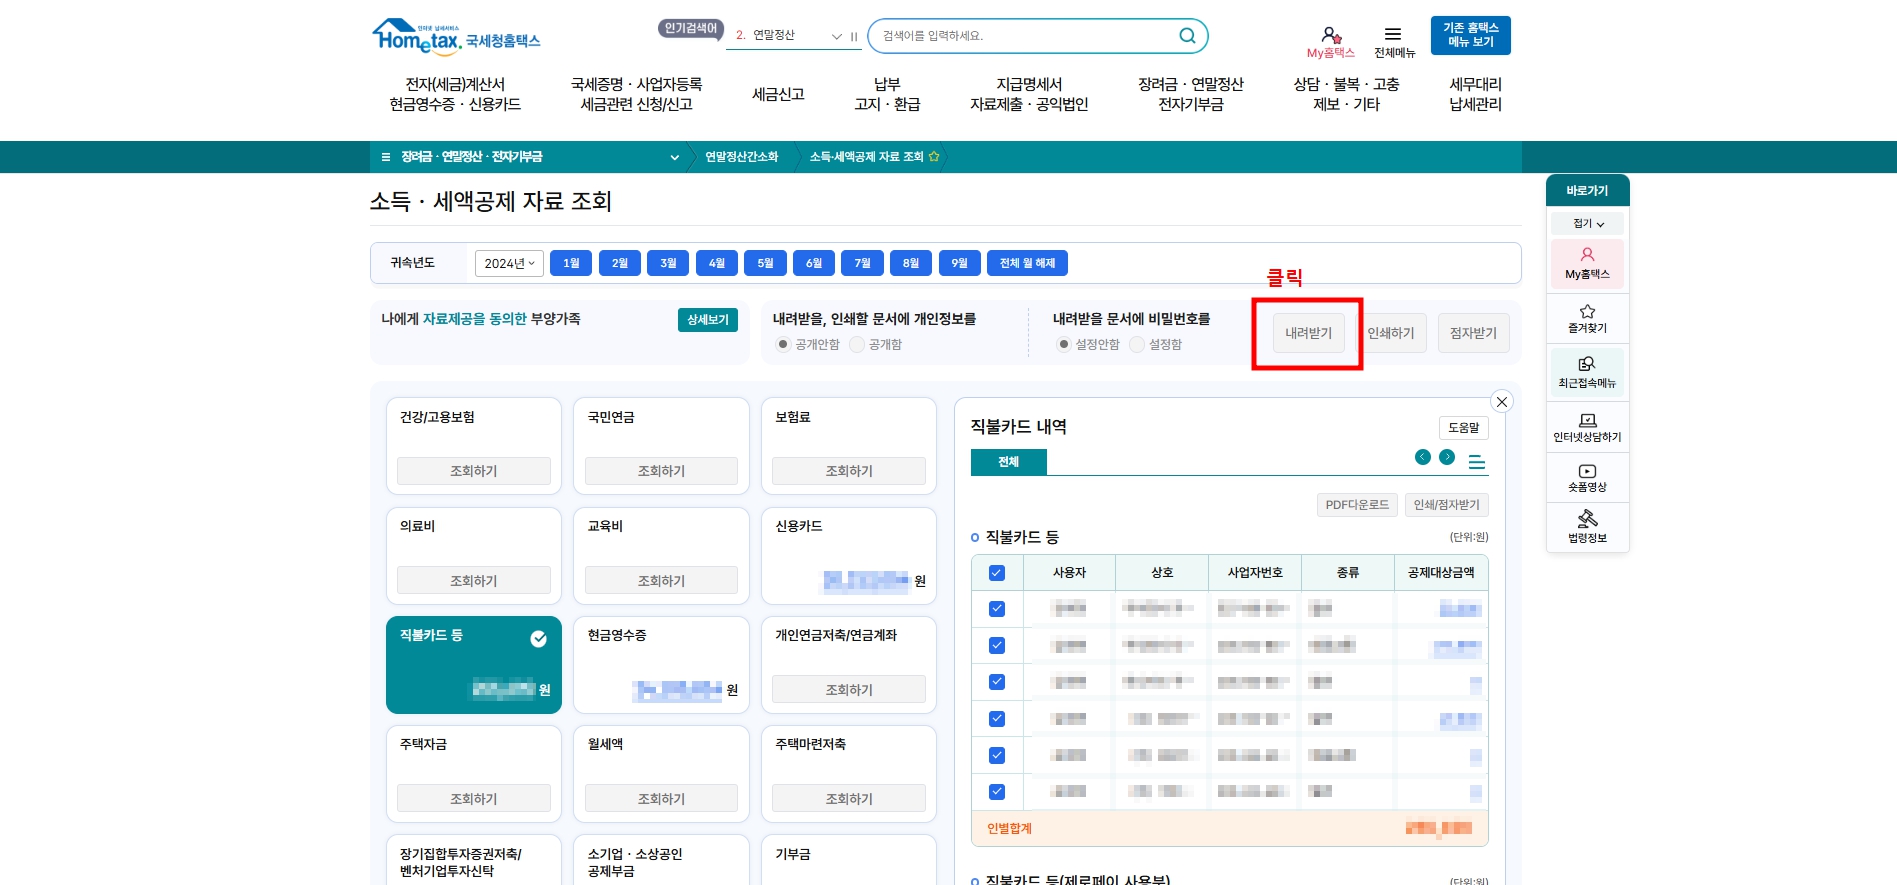The height and width of the screenshot is (885, 1897).
Task: Open 납부 고지·환급 menu
Action: pyautogui.click(x=887, y=94)
